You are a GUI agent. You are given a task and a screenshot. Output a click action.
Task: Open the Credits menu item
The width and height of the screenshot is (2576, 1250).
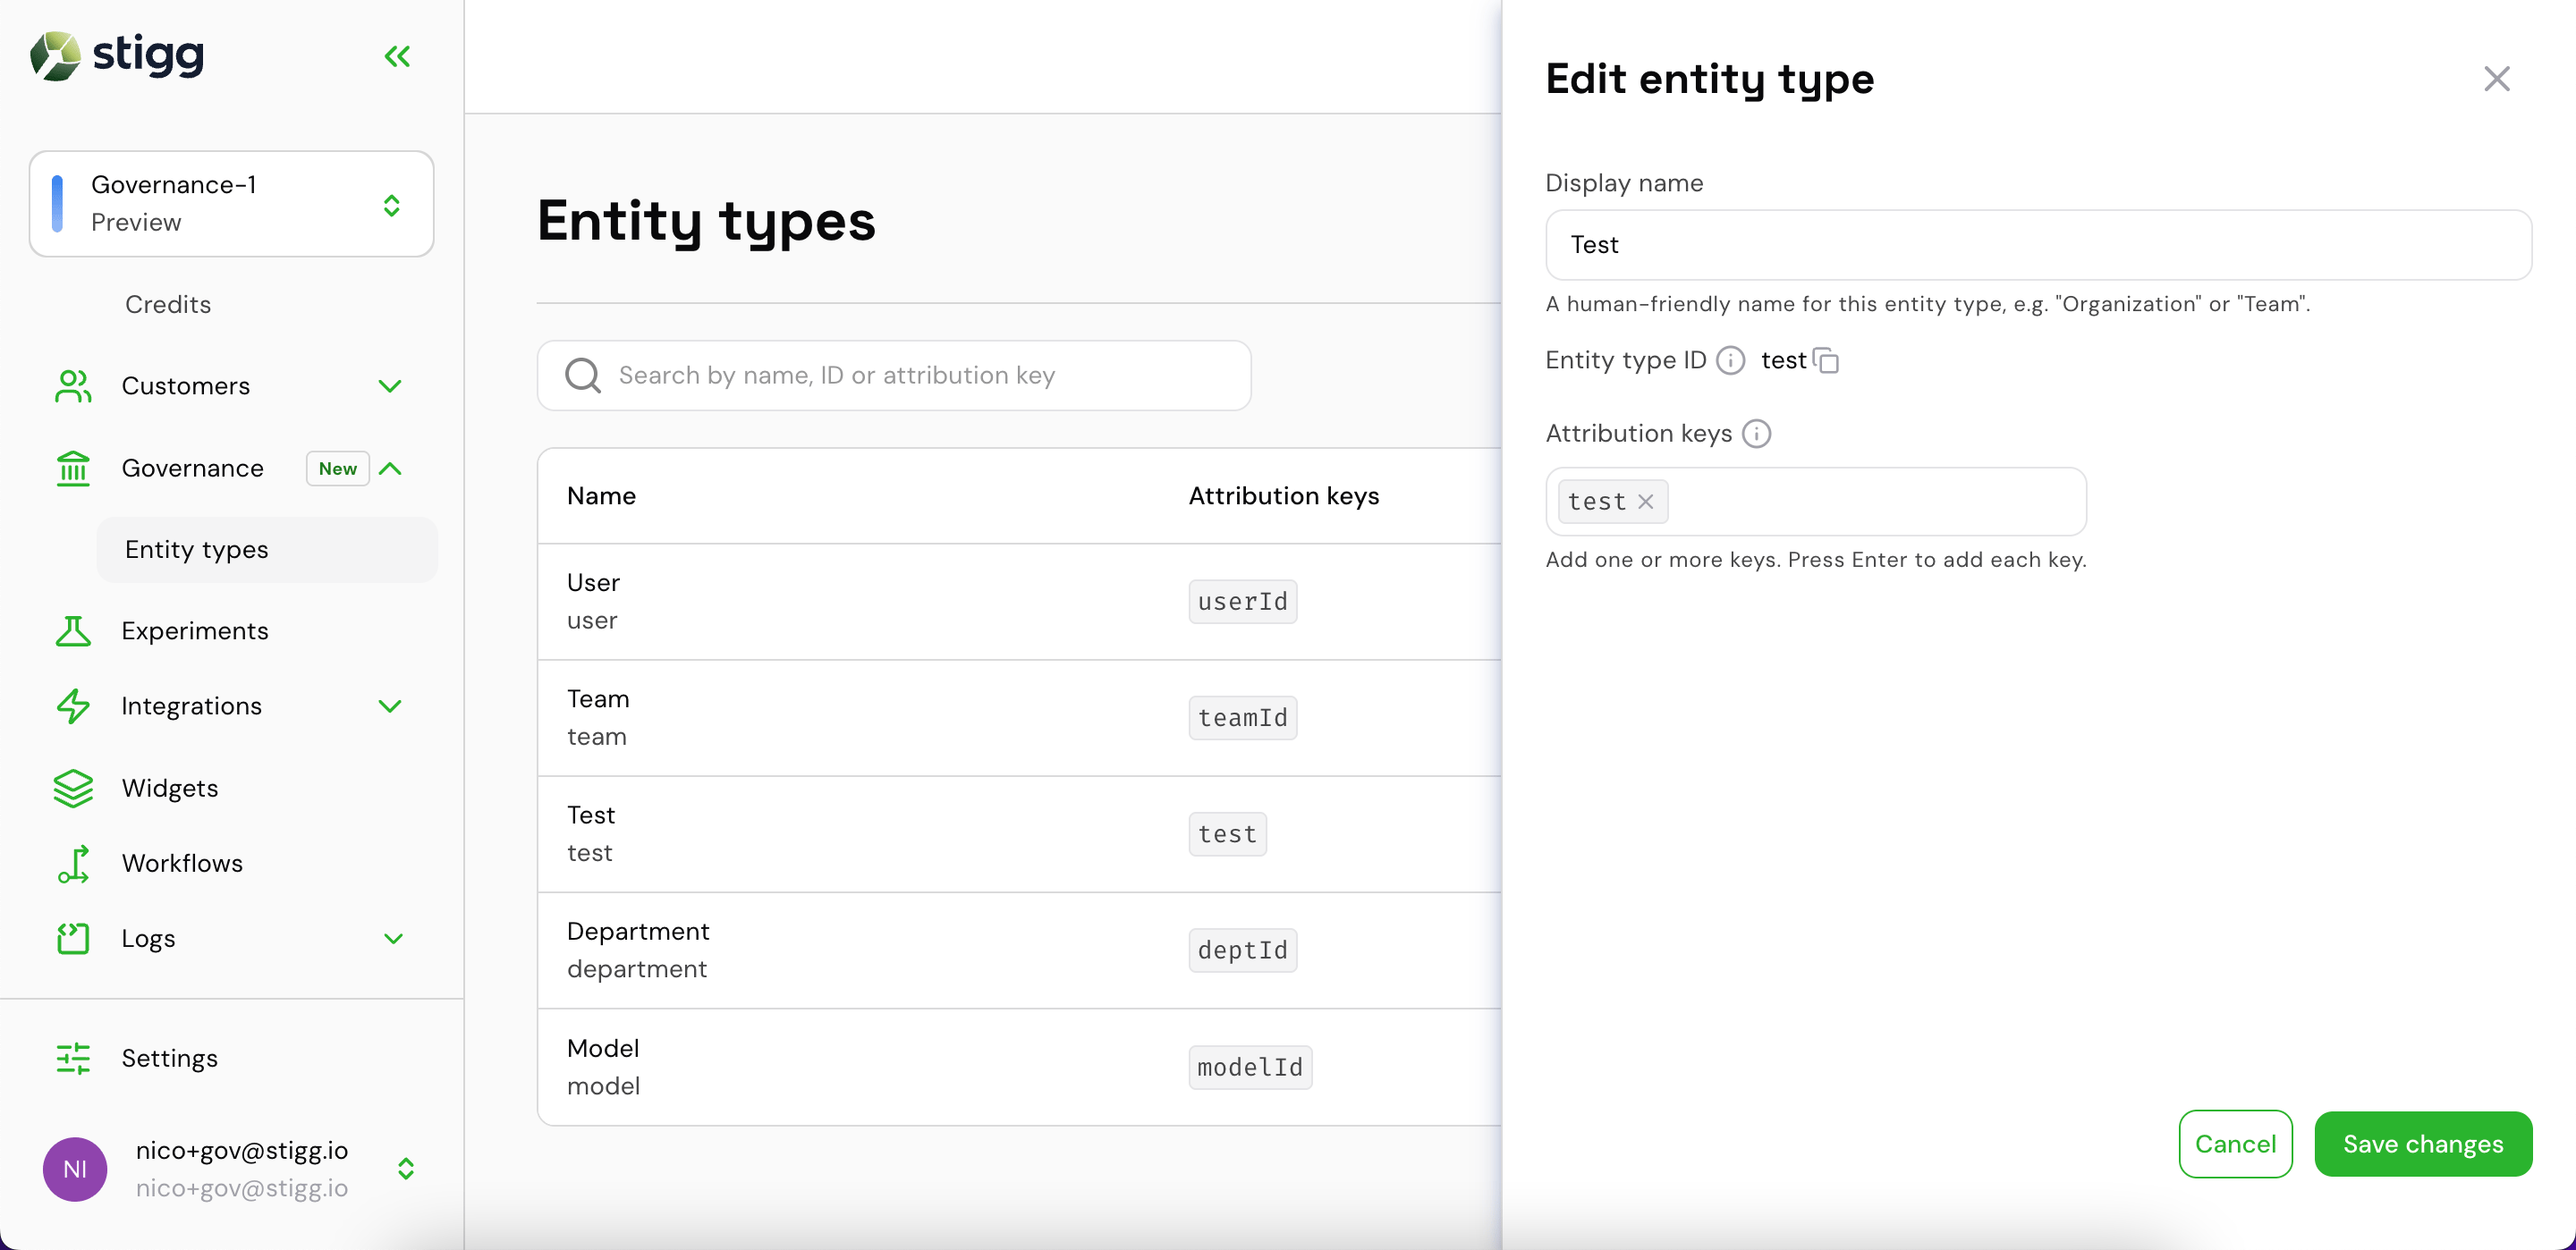[x=168, y=304]
